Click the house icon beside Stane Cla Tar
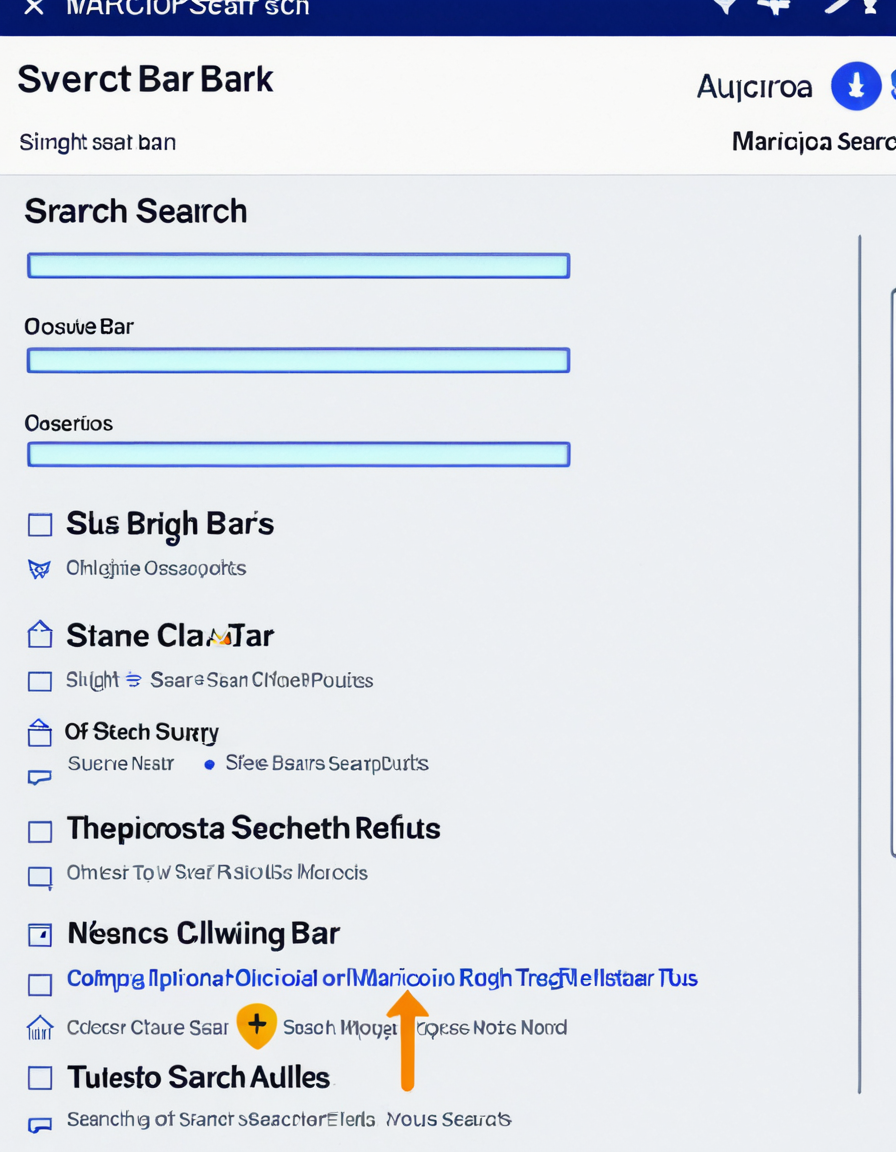 click(x=40, y=634)
